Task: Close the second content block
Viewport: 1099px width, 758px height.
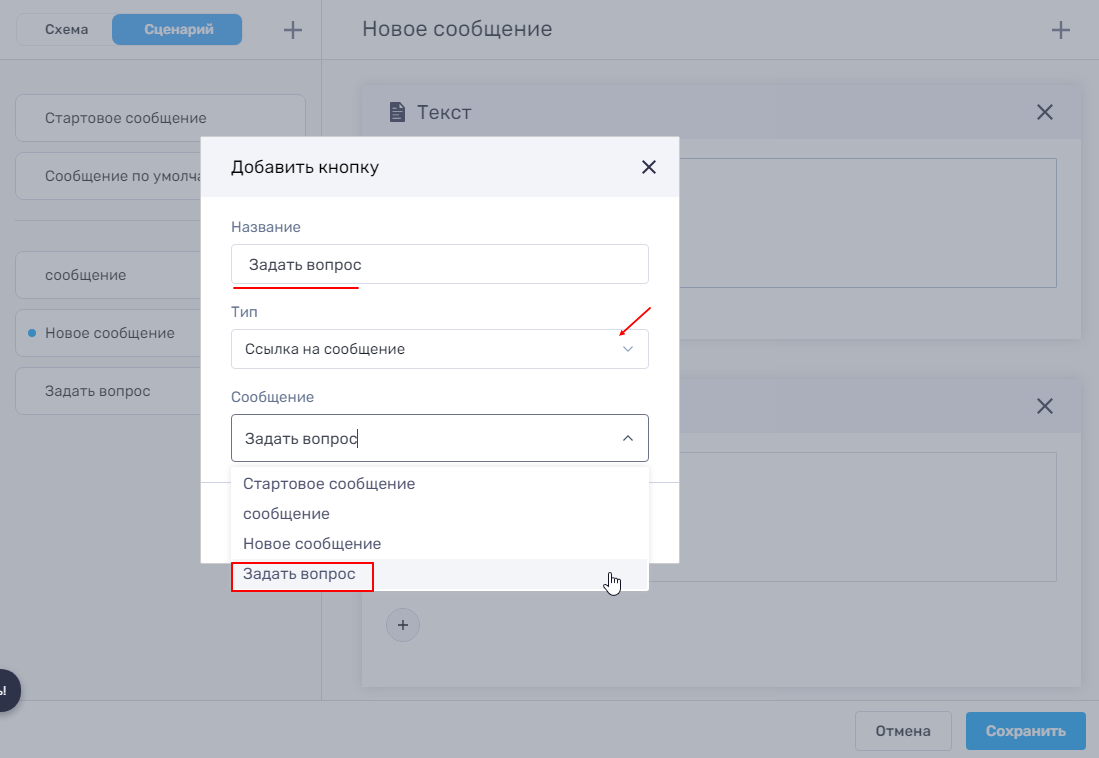Action: [x=1045, y=406]
